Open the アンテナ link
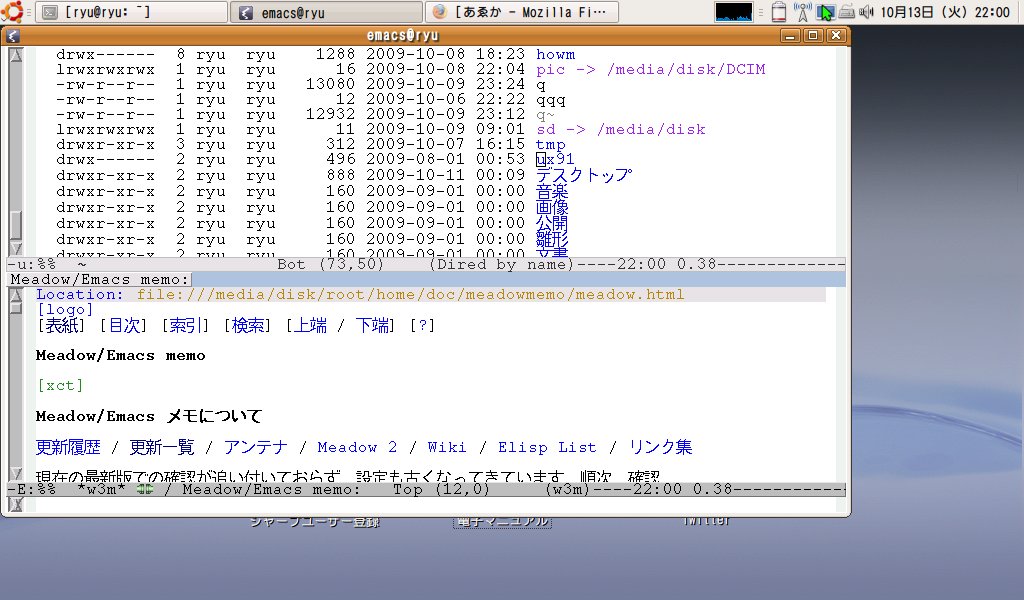1024x600 pixels. point(255,447)
